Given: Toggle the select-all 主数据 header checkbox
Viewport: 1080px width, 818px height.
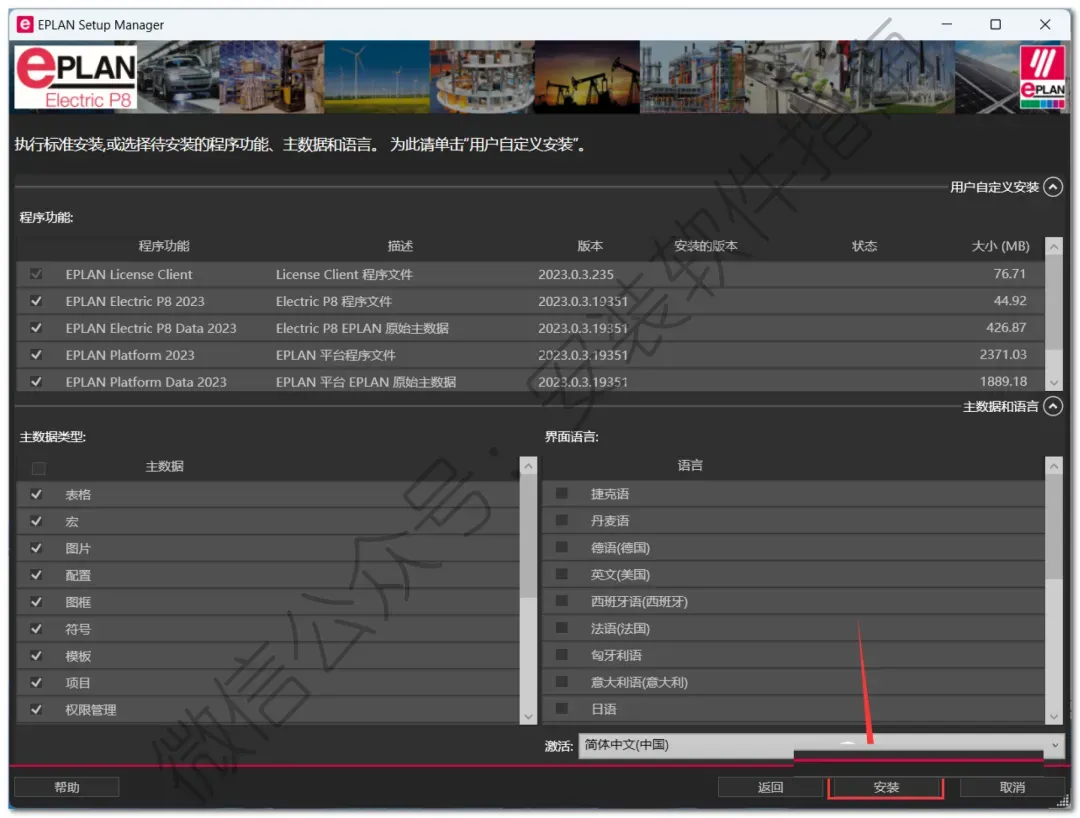Looking at the screenshot, I should point(39,468).
